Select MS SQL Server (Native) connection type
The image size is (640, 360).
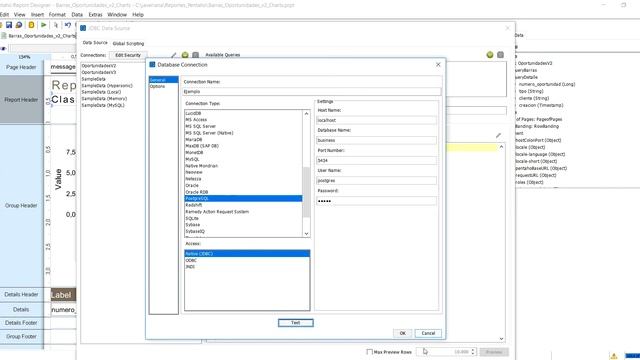[x=243, y=133]
